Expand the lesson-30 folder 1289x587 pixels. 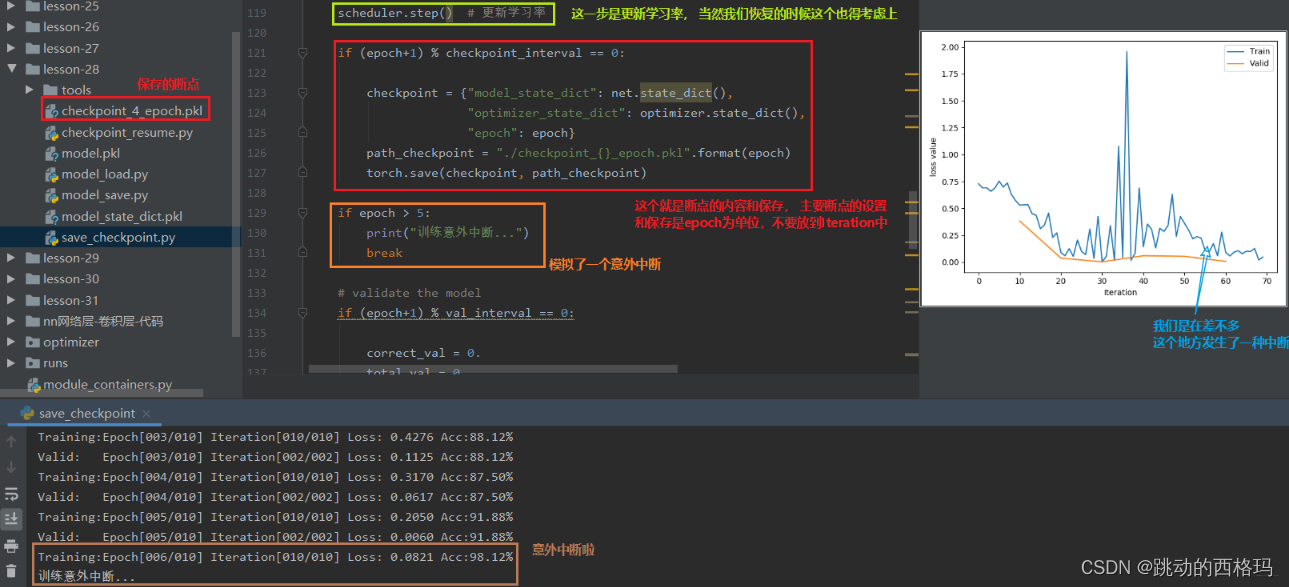11,279
